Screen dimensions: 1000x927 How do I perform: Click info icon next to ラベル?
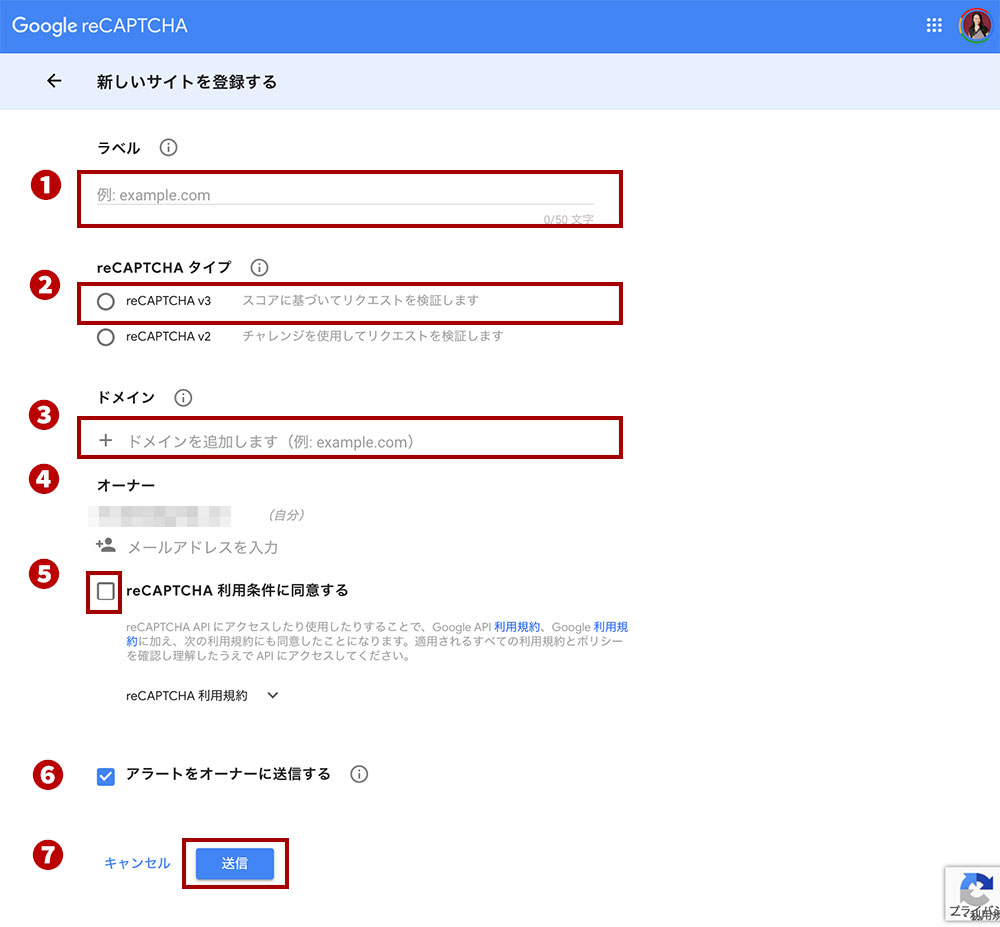168,148
